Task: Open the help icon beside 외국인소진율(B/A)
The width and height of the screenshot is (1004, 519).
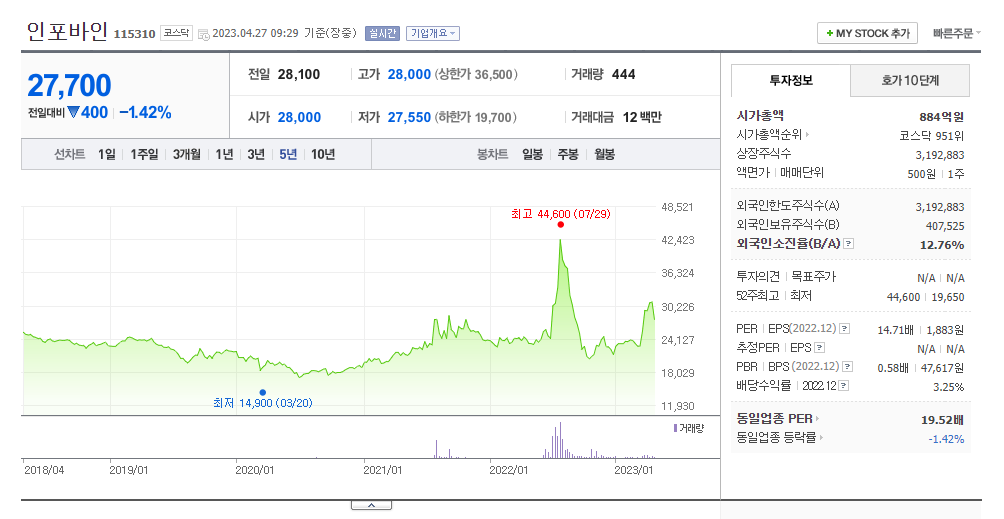Action: [848, 244]
